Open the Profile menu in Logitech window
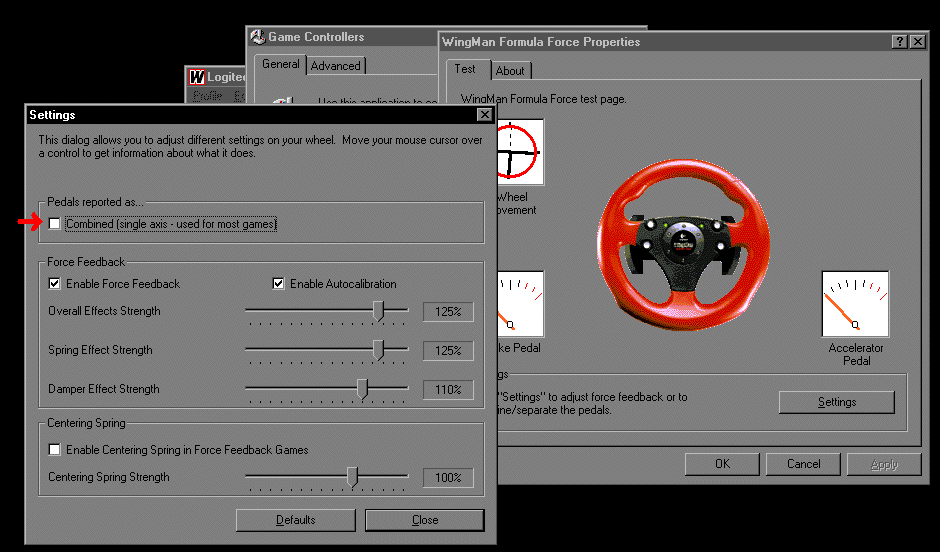Screen dimensions: 940x552 pyautogui.click(x=207, y=96)
